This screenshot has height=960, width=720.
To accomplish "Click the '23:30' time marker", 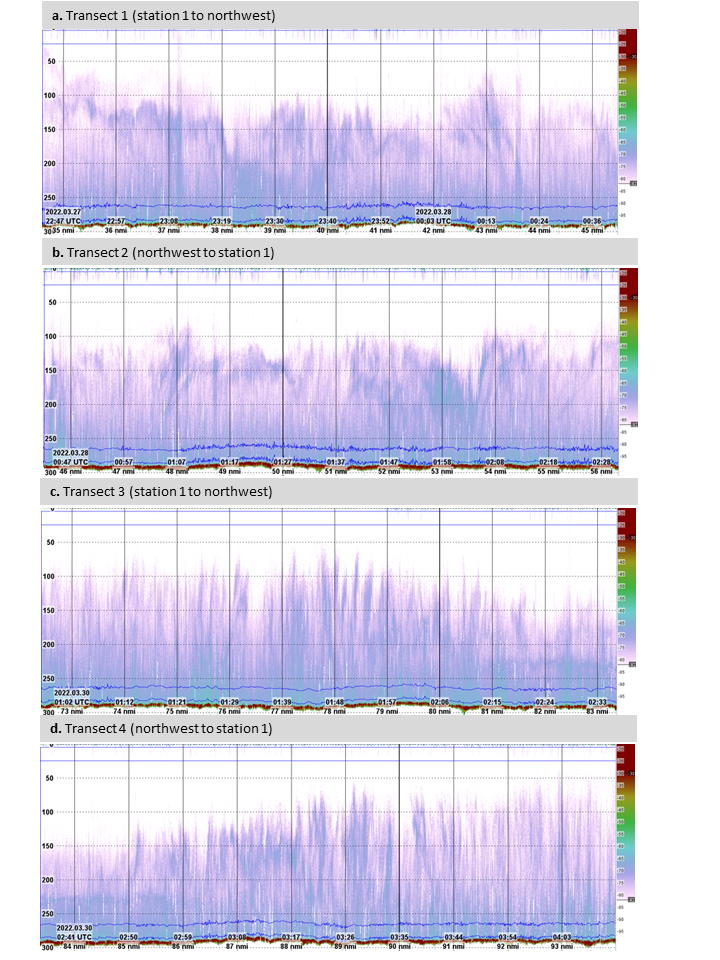I will 274,221.
